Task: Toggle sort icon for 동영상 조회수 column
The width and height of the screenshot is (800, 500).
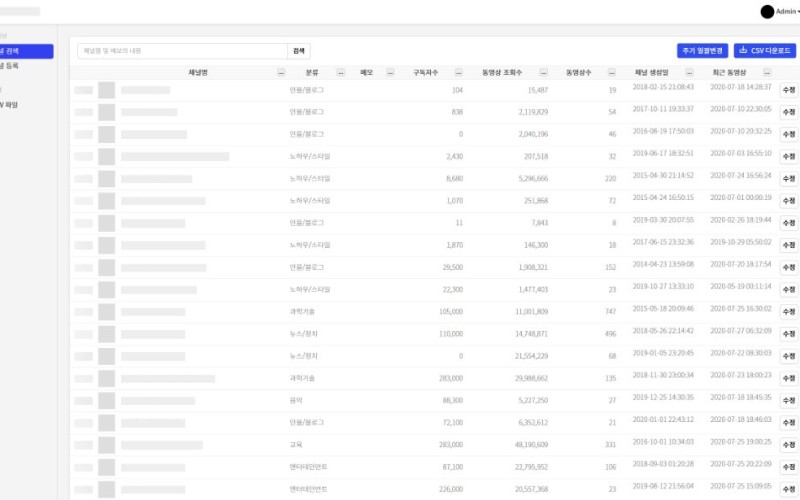Action: (x=543, y=73)
